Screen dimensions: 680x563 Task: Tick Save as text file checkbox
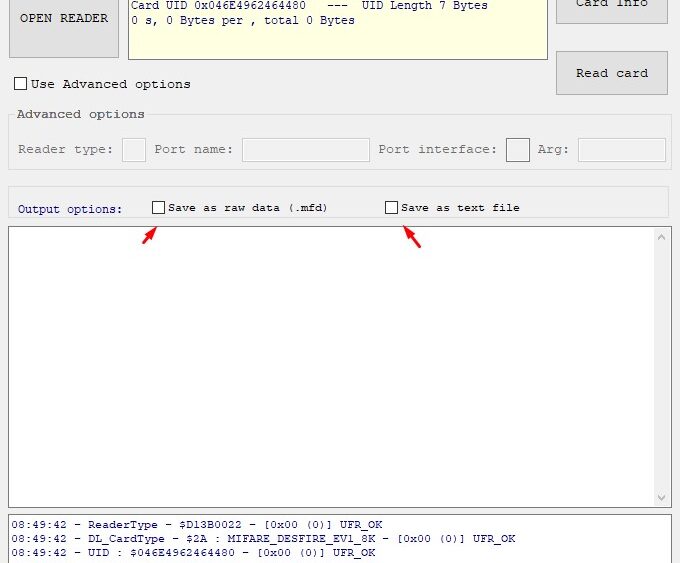[x=391, y=207]
